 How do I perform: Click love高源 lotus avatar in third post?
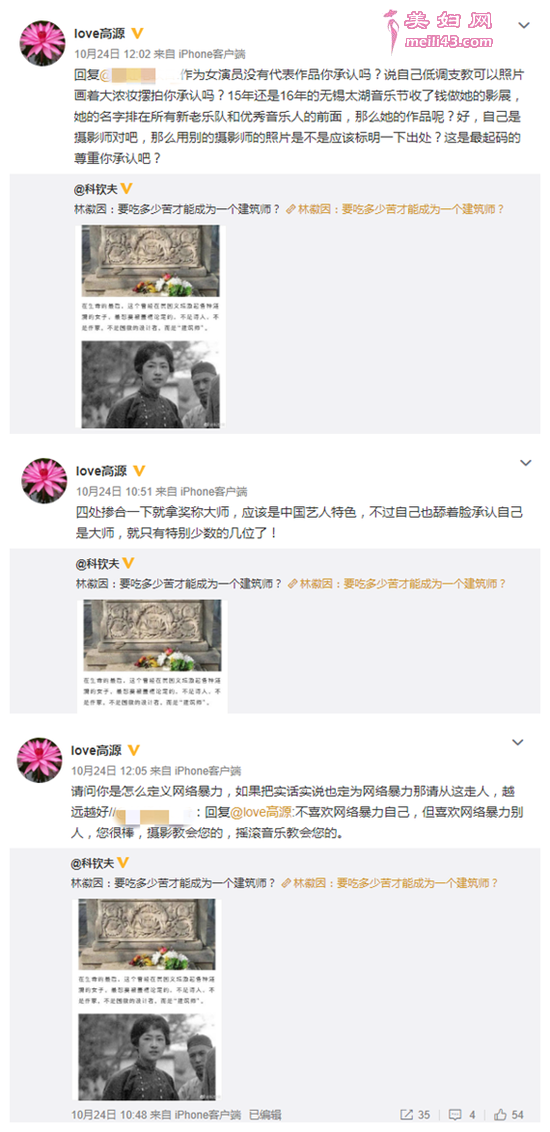pyautogui.click(x=39, y=760)
